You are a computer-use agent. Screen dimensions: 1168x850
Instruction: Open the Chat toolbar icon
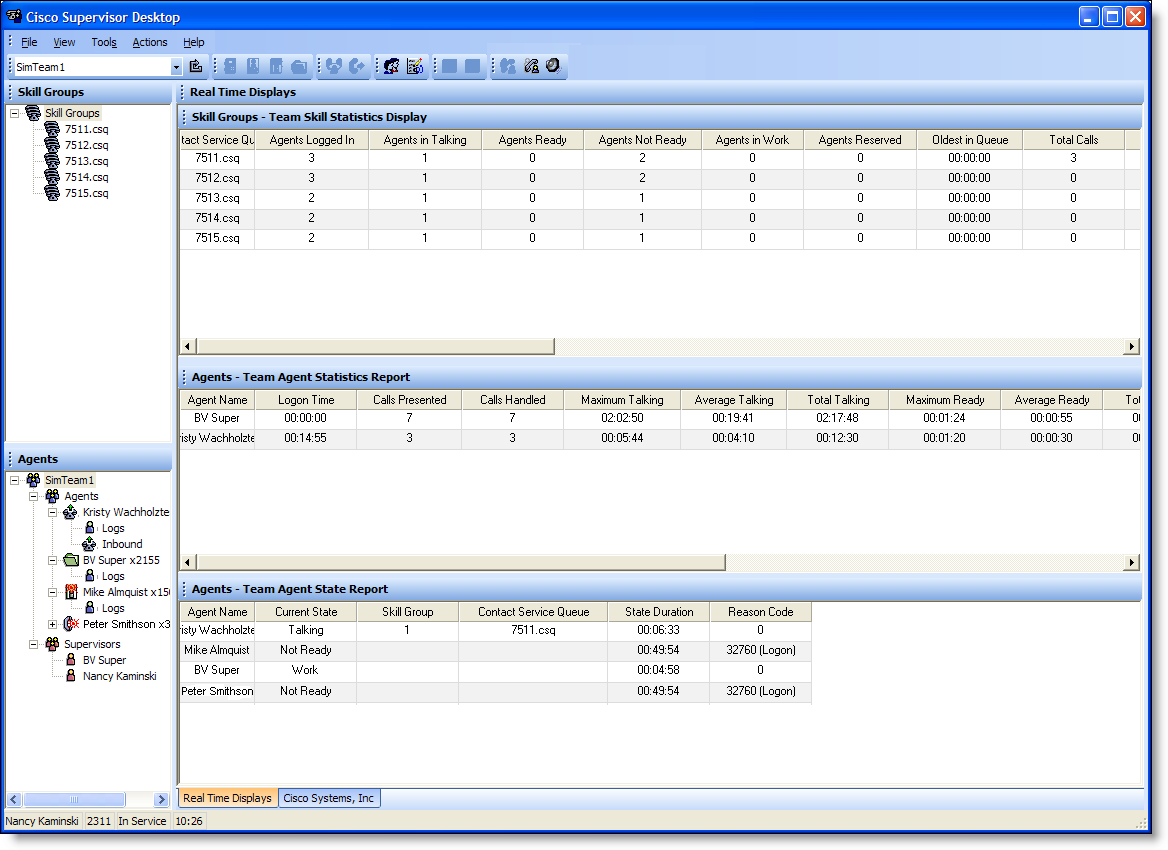391,66
